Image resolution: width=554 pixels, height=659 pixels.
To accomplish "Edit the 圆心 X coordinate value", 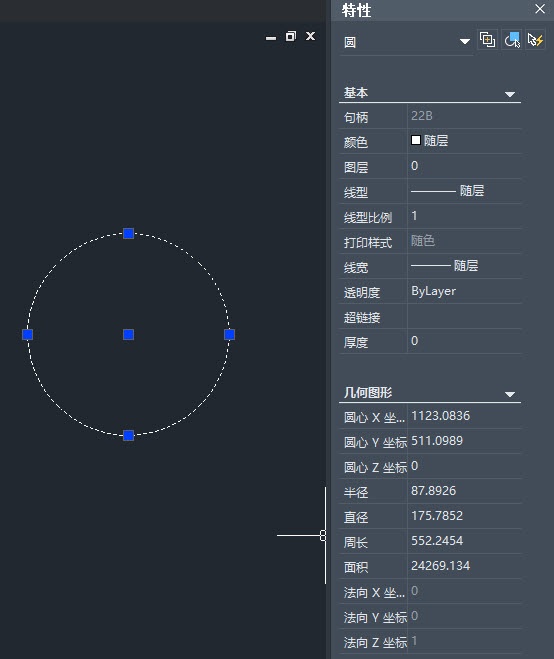I will coord(464,416).
